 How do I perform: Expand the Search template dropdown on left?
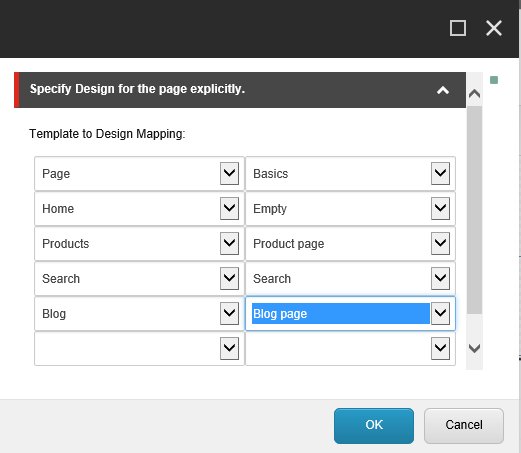pyautogui.click(x=229, y=278)
